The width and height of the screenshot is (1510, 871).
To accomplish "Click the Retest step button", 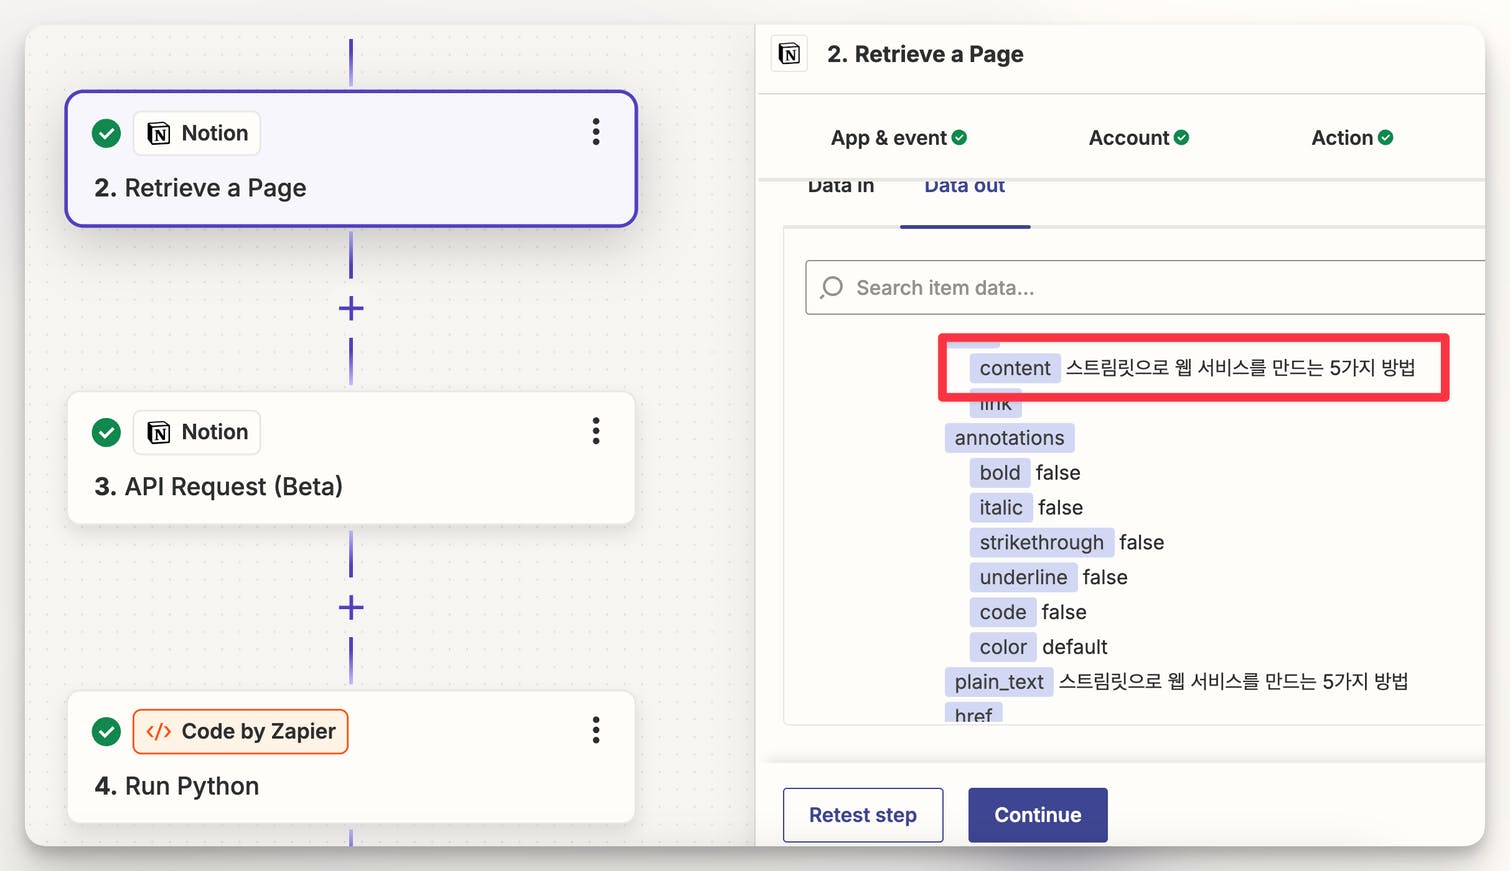I will [x=862, y=815].
